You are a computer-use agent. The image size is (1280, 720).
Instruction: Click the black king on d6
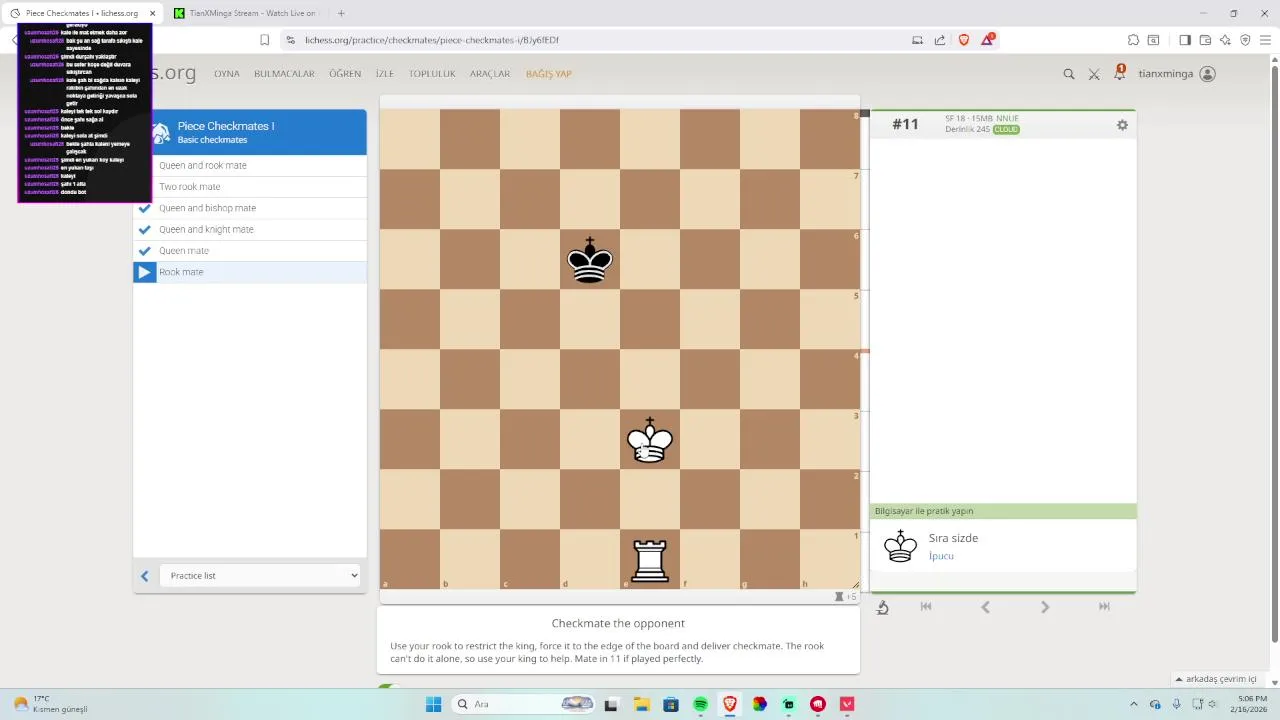590,260
